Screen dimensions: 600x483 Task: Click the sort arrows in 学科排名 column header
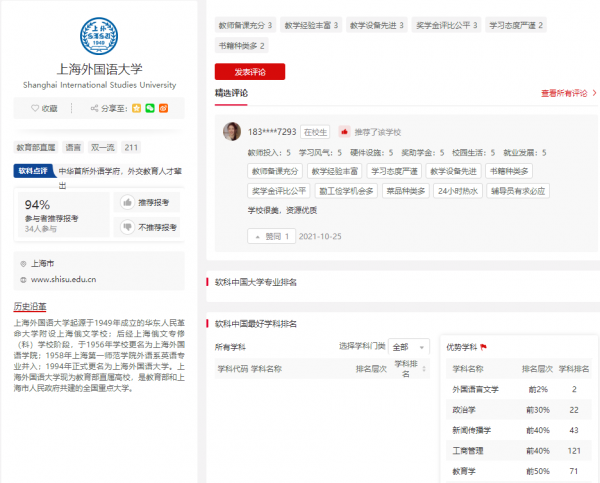424,369
